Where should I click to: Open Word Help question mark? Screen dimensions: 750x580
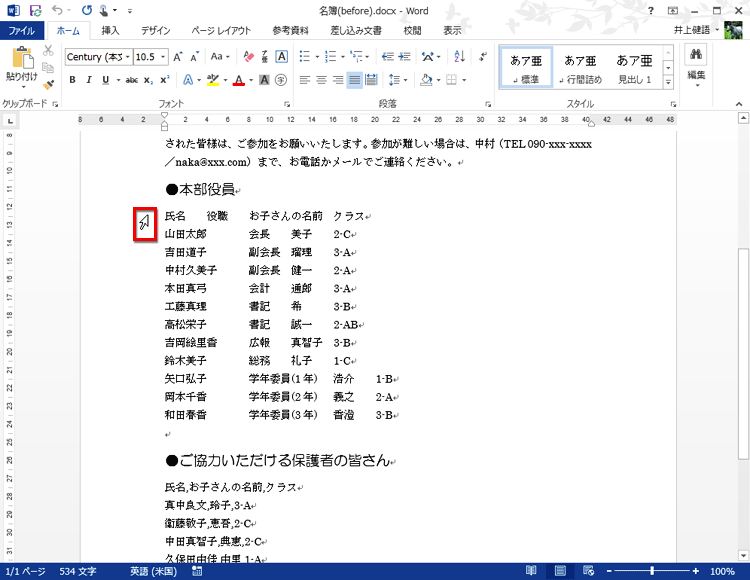pyautogui.click(x=651, y=11)
